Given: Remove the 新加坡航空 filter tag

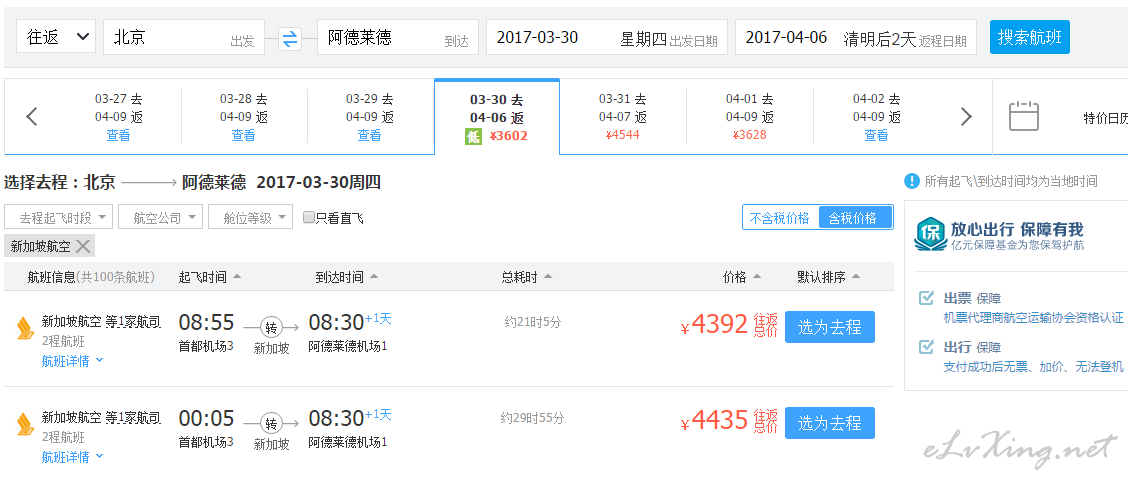Looking at the screenshot, I should [x=83, y=246].
